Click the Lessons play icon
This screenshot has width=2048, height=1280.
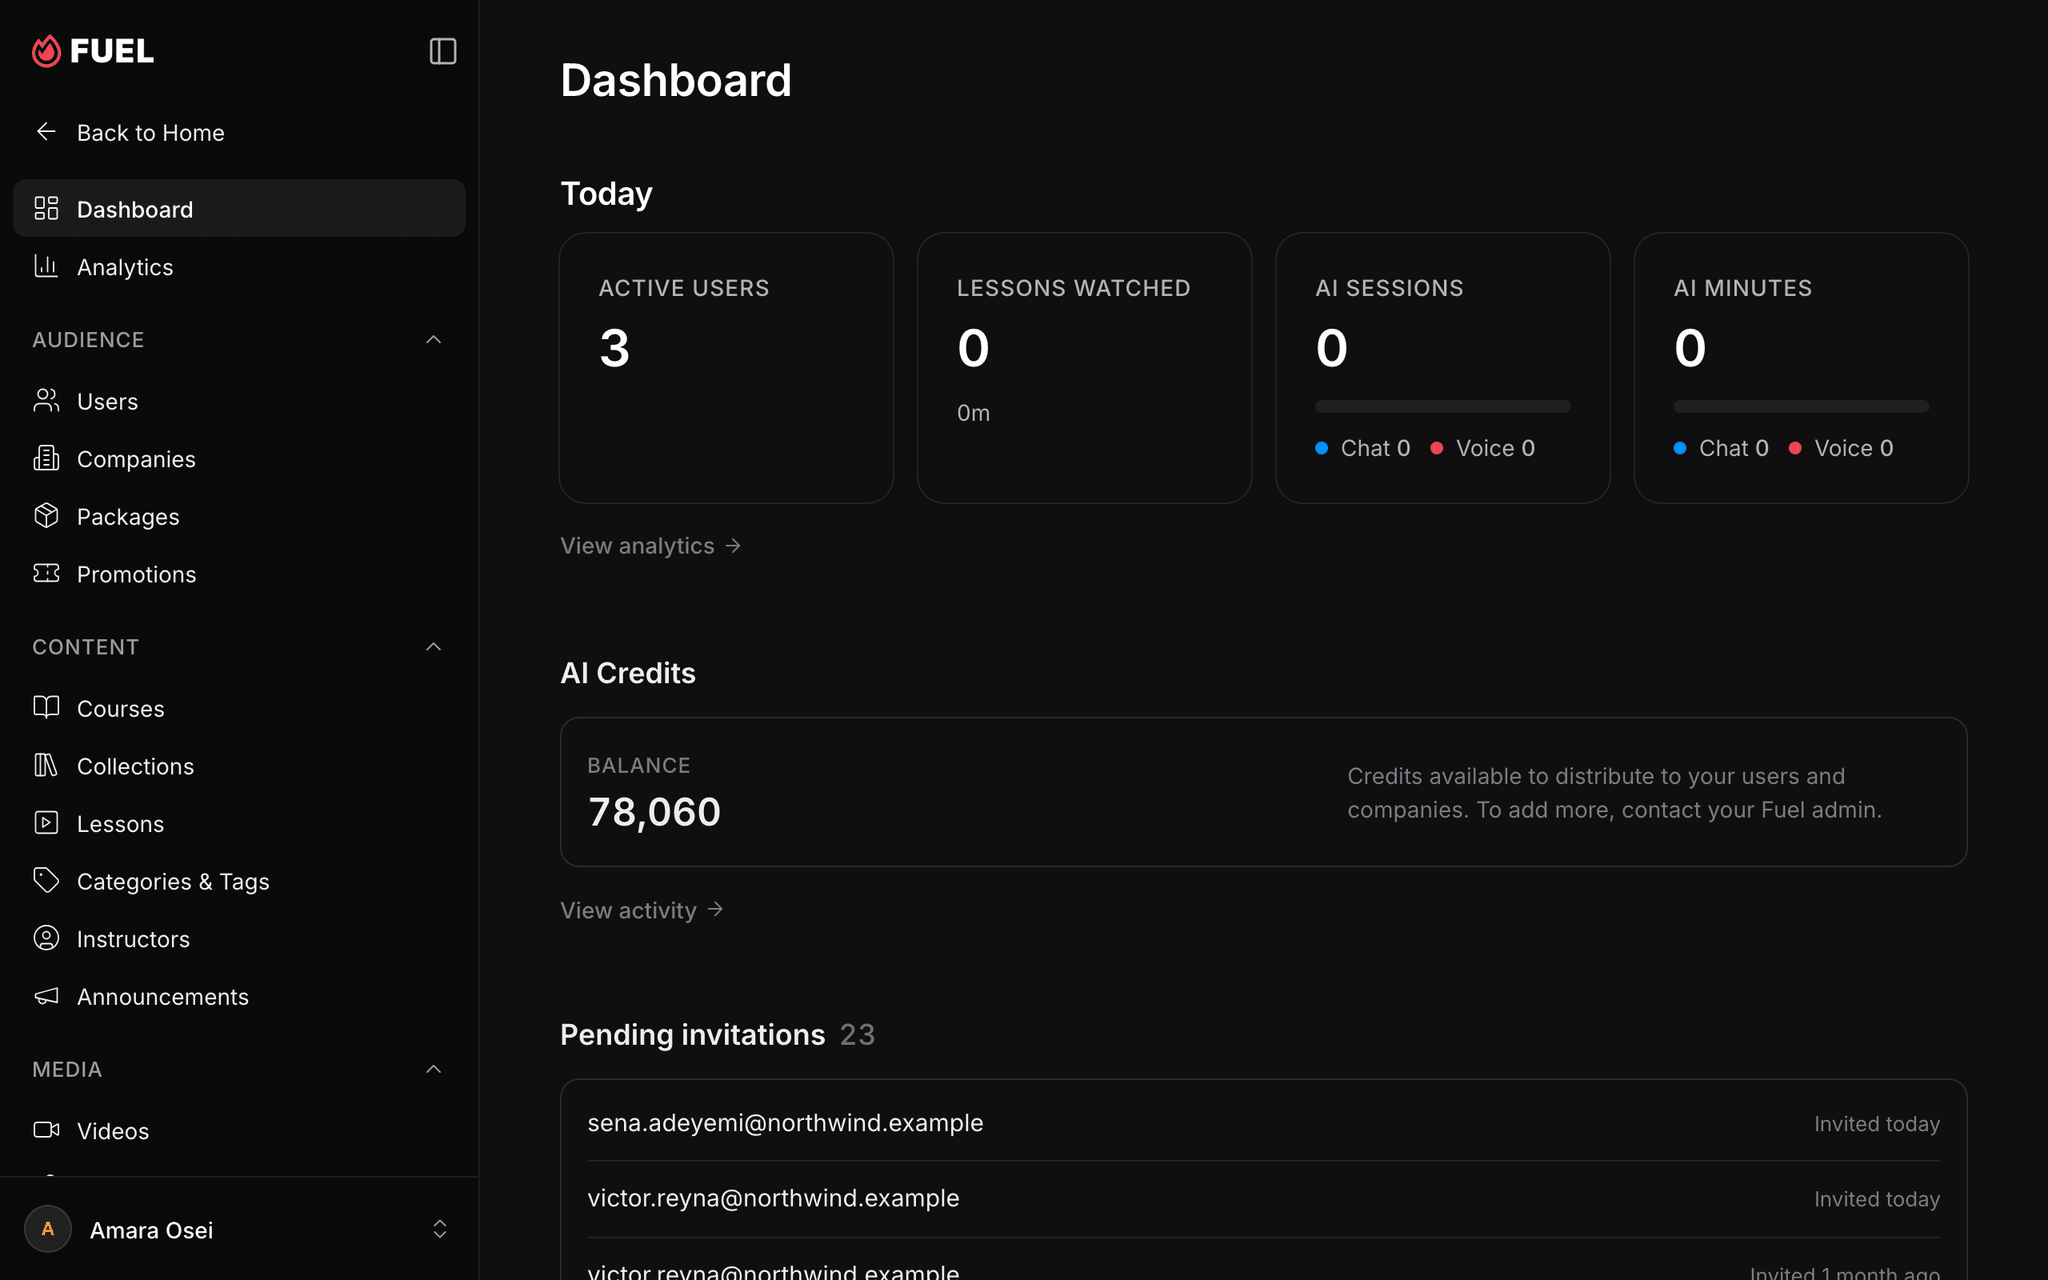click(46, 822)
